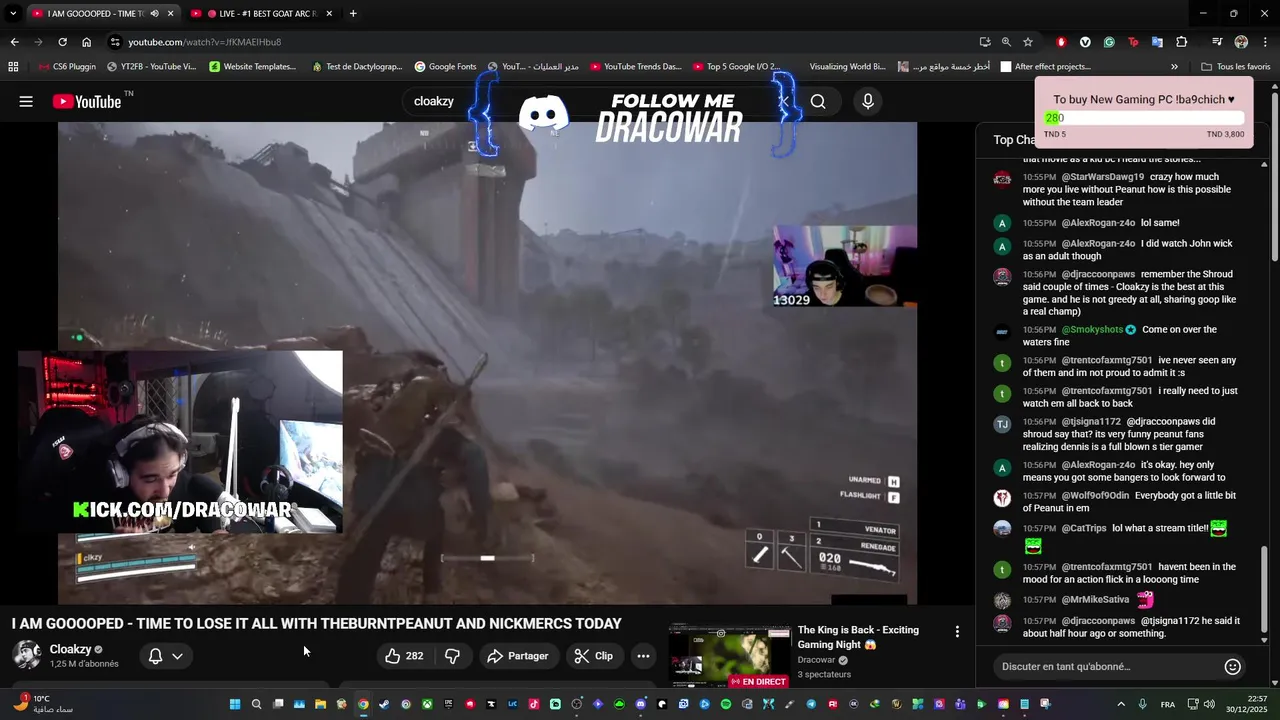1280x720 pixels.
Task: Start voice search with microphone icon
Action: (x=868, y=101)
